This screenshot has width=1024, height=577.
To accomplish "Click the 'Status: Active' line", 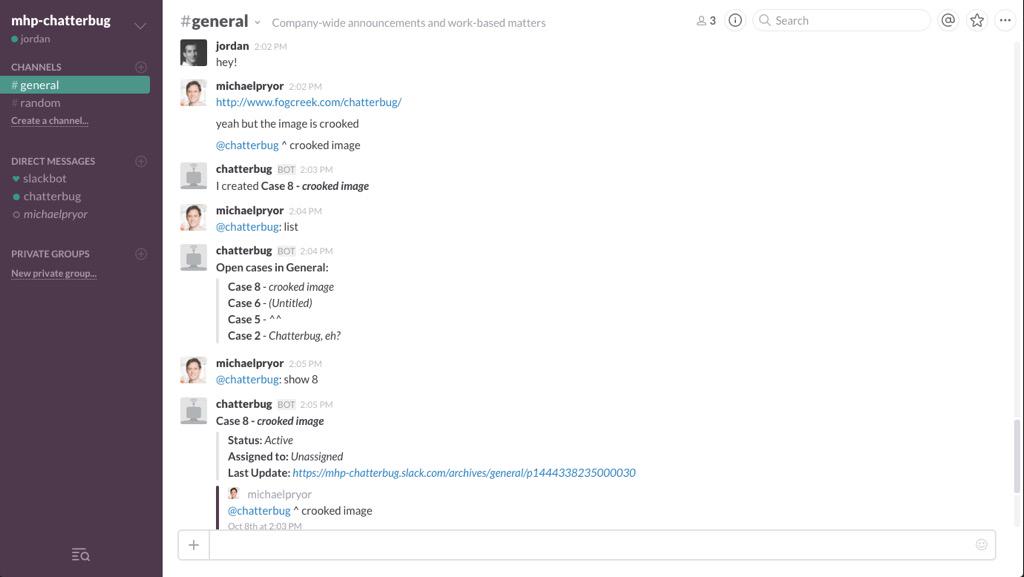I will [260, 440].
